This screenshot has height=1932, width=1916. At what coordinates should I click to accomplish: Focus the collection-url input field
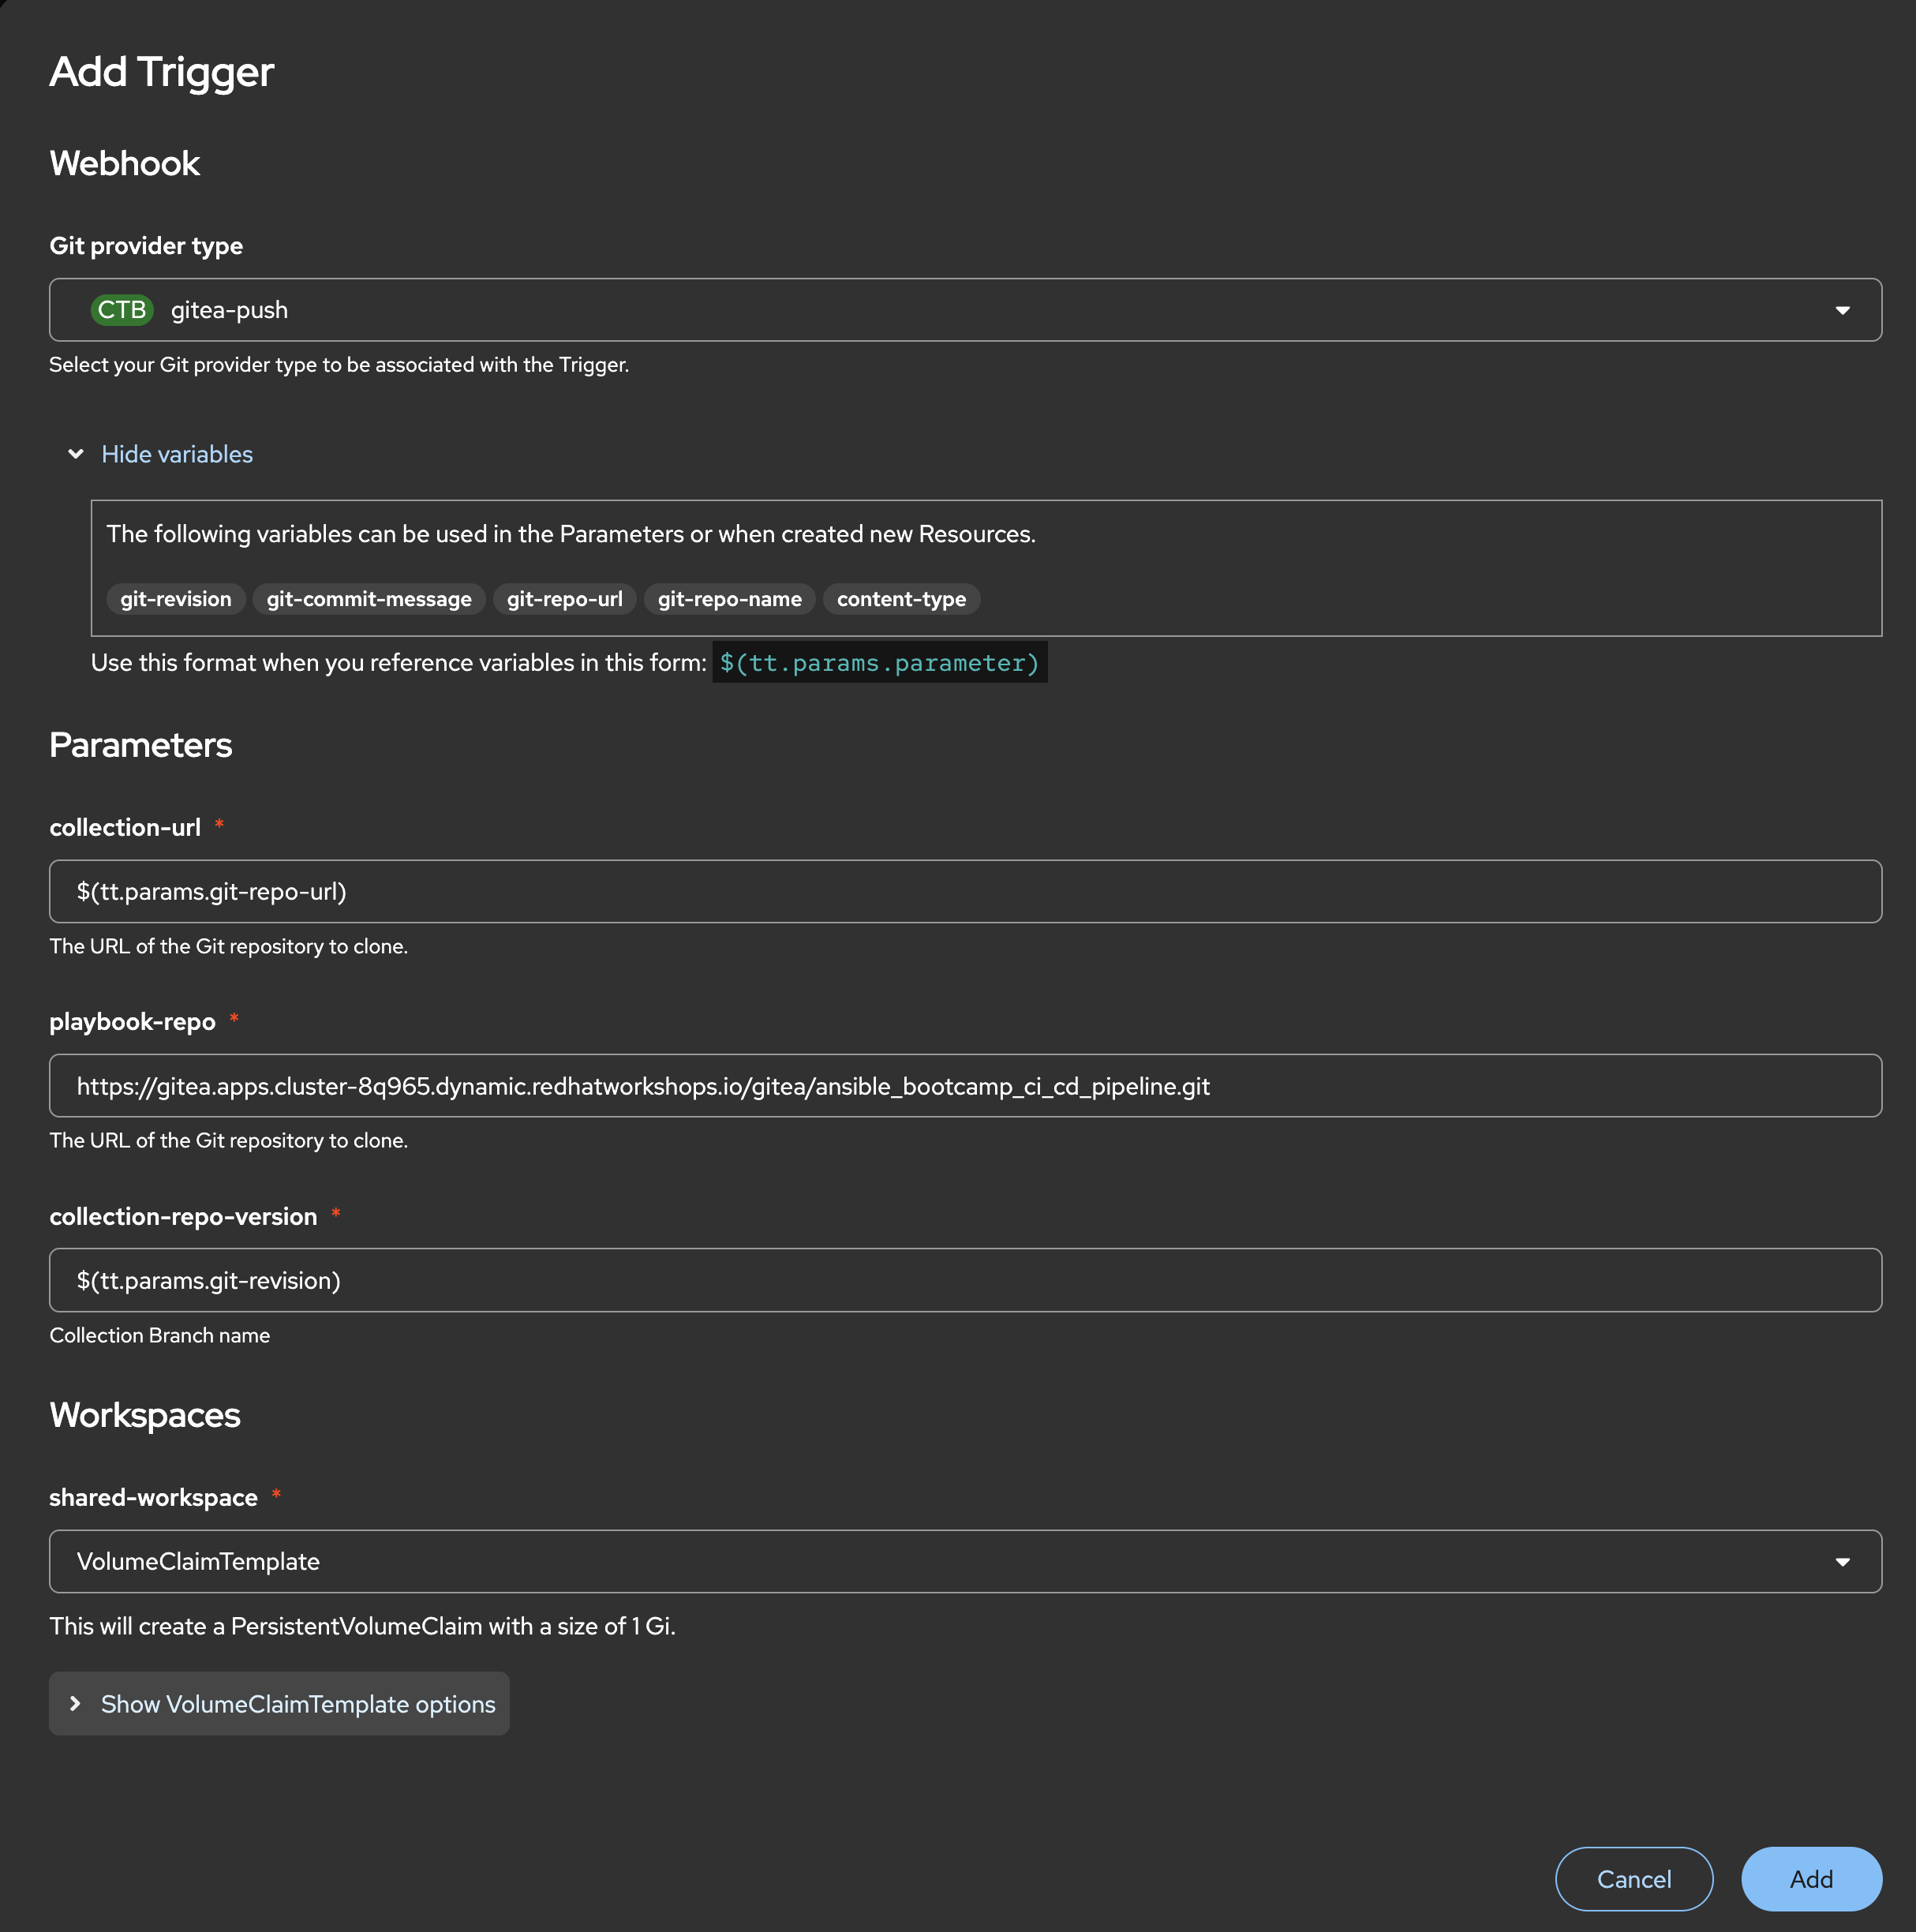964,891
